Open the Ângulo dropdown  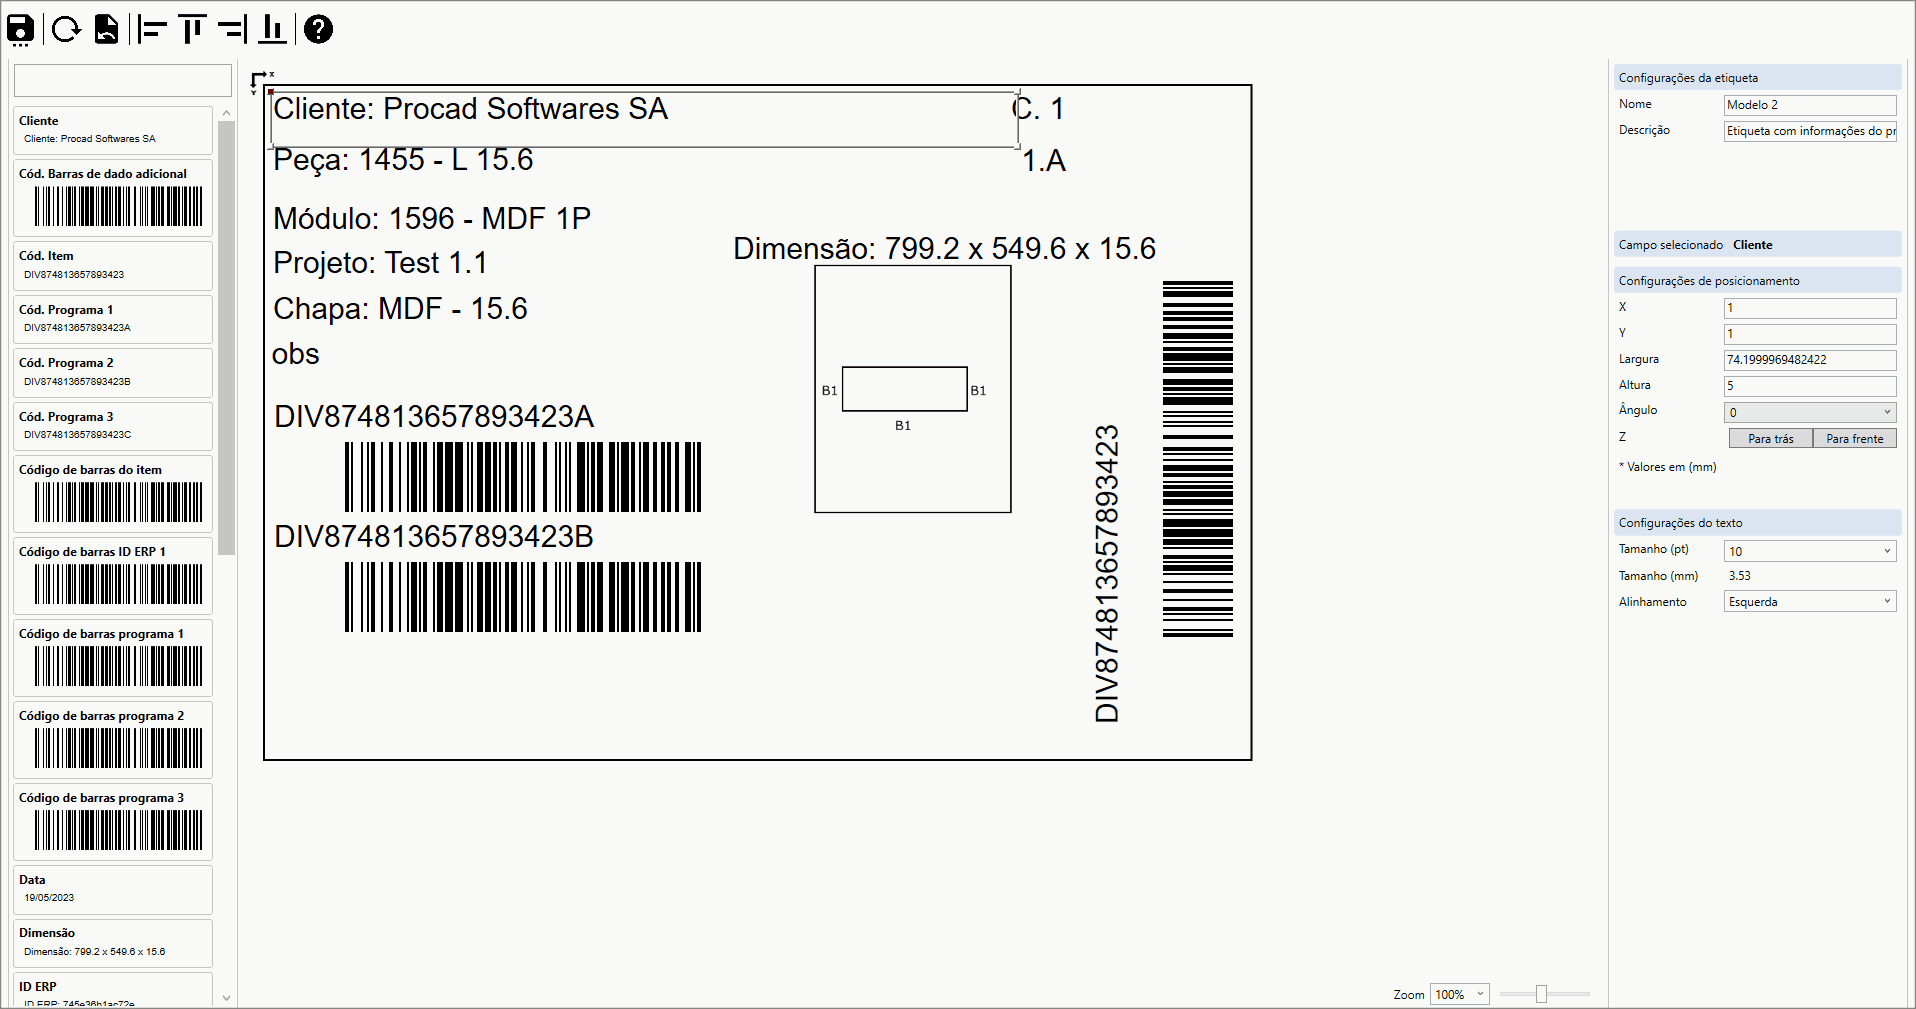(1810, 412)
